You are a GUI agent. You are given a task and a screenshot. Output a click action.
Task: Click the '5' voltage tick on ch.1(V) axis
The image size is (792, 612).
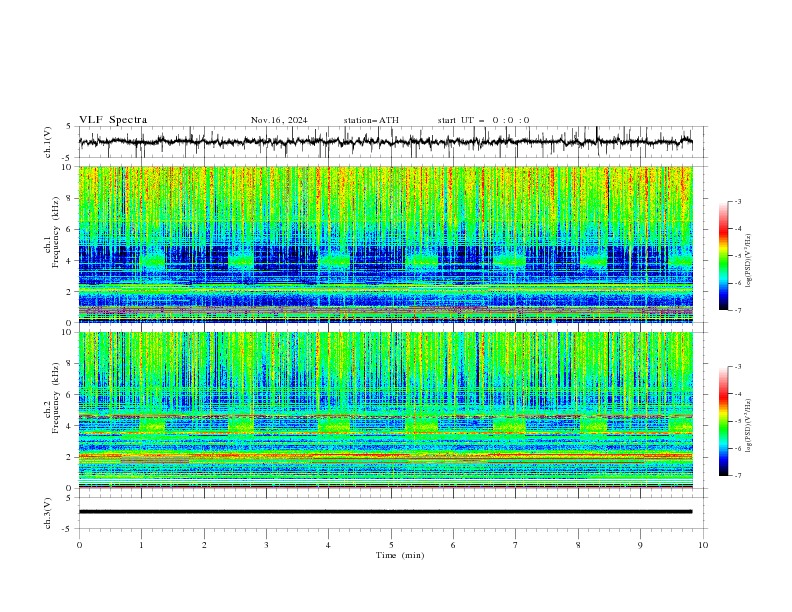point(69,126)
